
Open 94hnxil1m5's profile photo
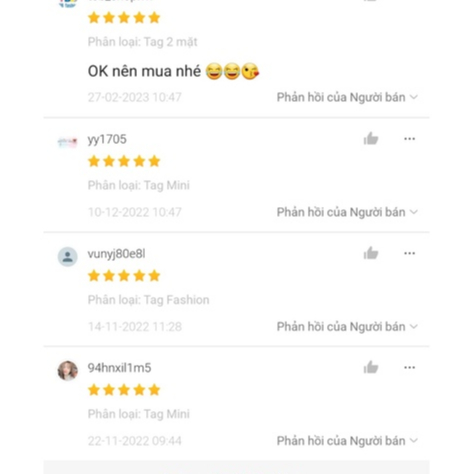pyautogui.click(x=68, y=370)
